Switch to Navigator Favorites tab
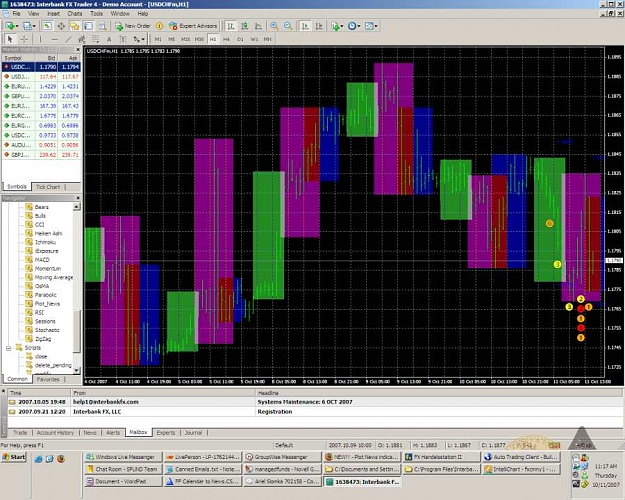 tap(48, 379)
